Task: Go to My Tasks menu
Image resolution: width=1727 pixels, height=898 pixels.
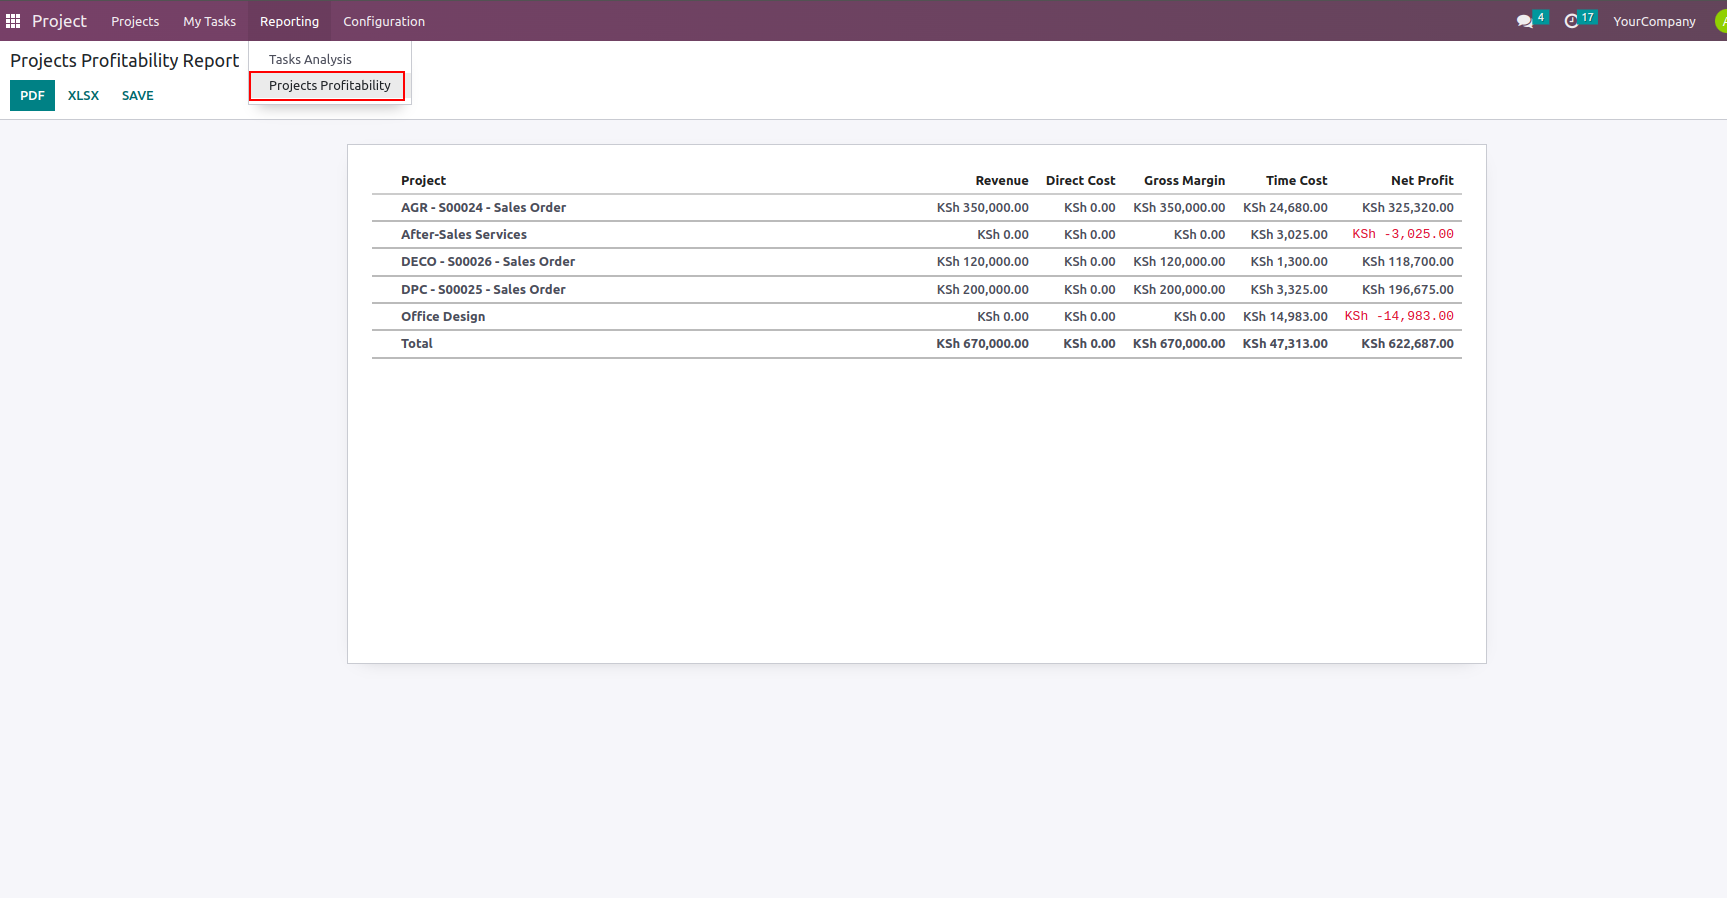Action: (209, 21)
